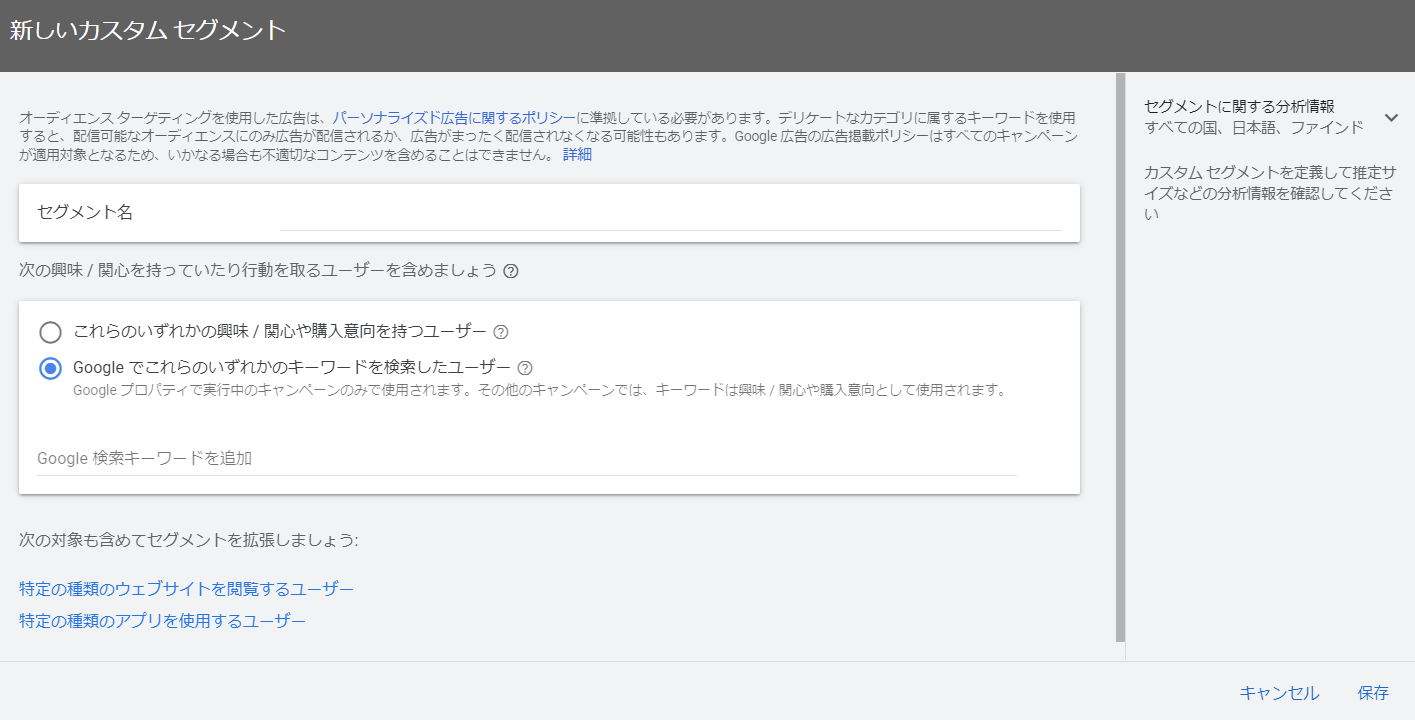Click 次の対象も含めてセグメントを拡張しましょう text
The width and height of the screenshot is (1415, 720).
point(188,540)
